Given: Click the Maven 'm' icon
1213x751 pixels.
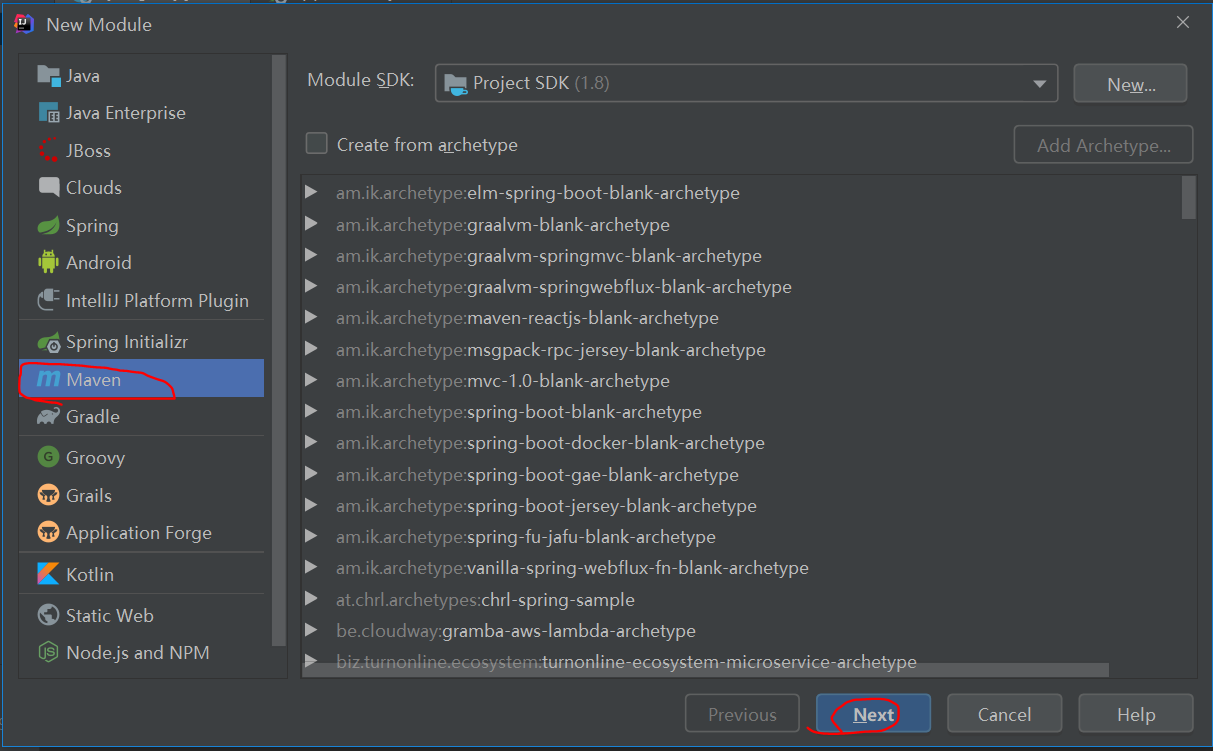Looking at the screenshot, I should point(49,379).
